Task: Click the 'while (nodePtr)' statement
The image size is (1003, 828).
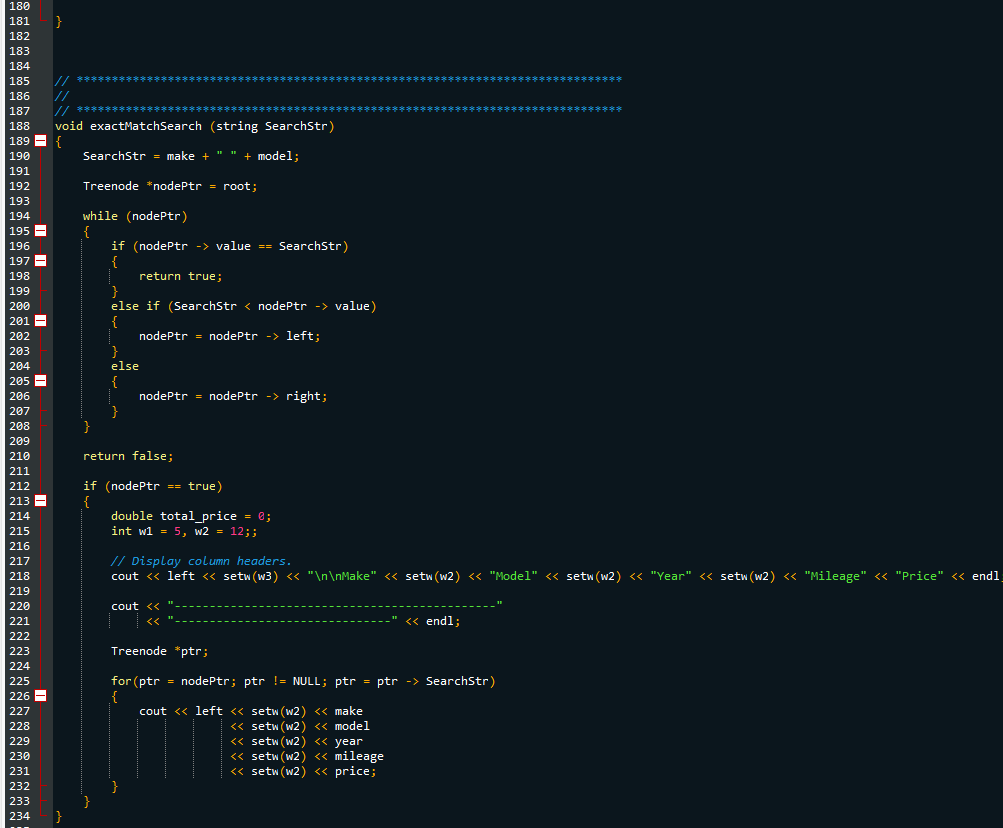Action: (x=135, y=216)
